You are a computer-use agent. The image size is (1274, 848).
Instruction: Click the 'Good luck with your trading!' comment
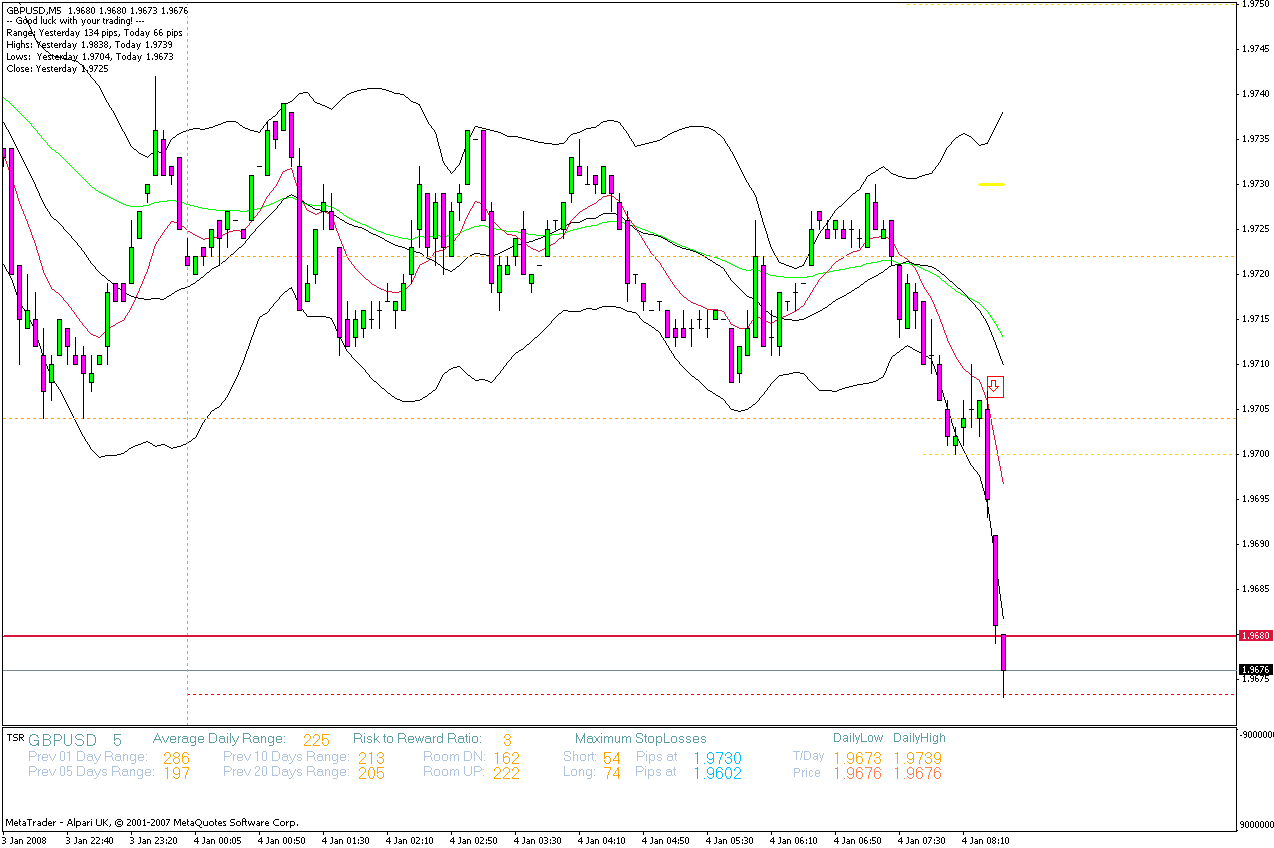(75, 21)
